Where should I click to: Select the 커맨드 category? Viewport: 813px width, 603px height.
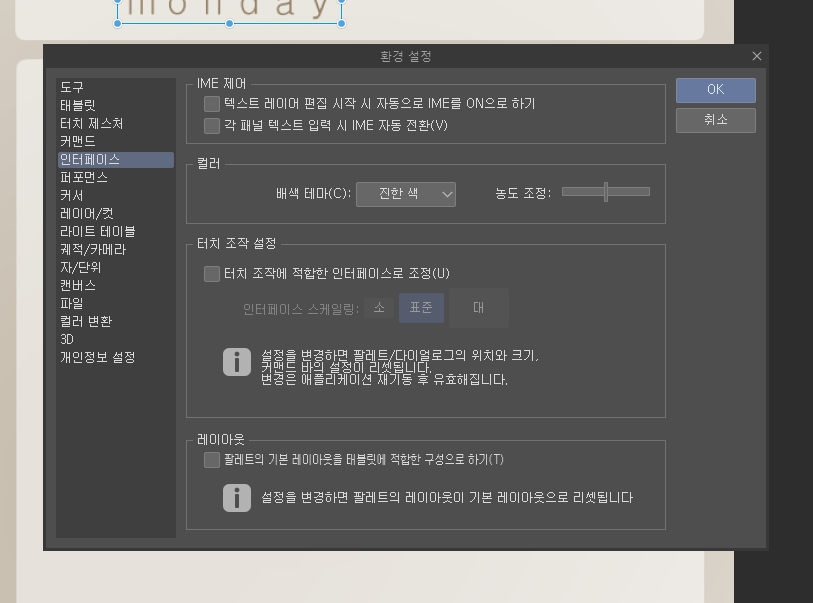[x=115, y=141]
